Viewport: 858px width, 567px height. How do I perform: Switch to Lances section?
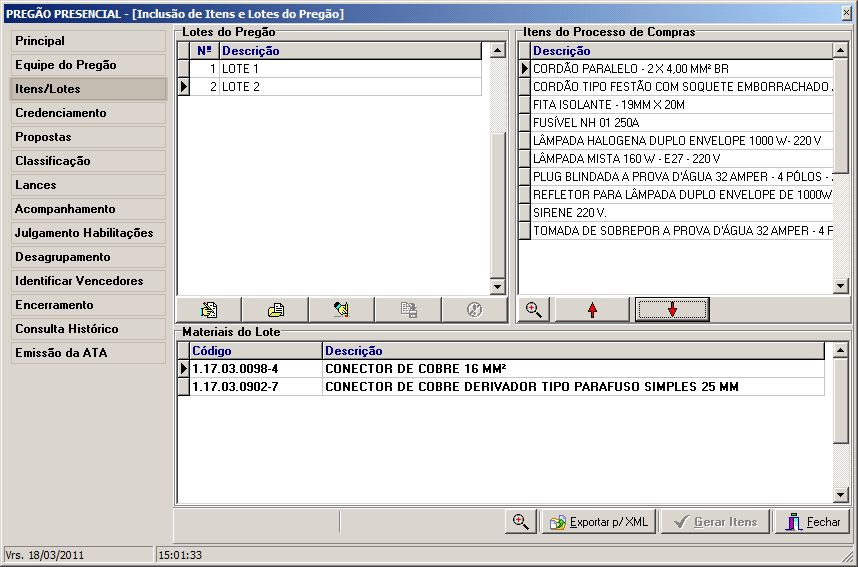(88, 185)
